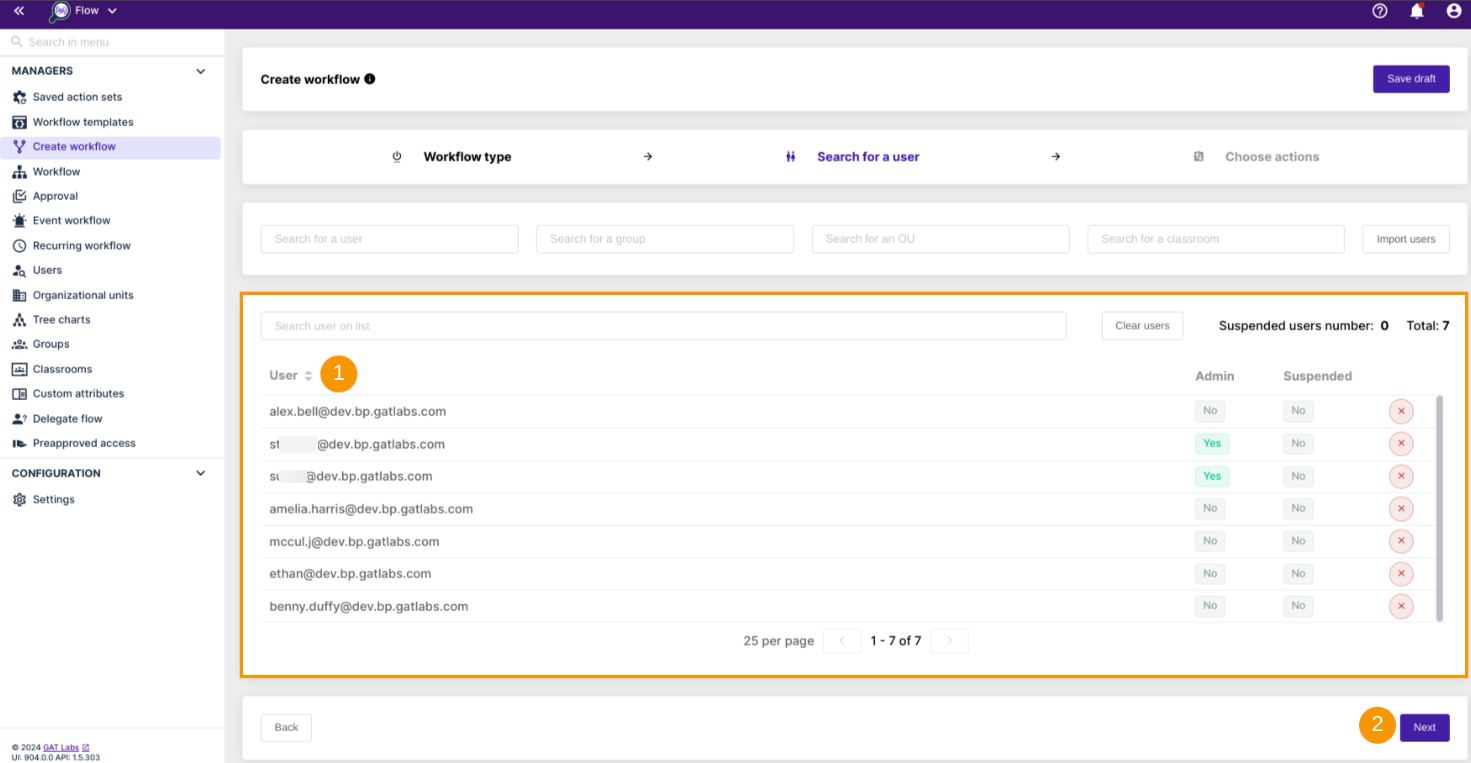
Task: Open the help question mark icon
Action: (x=1380, y=11)
